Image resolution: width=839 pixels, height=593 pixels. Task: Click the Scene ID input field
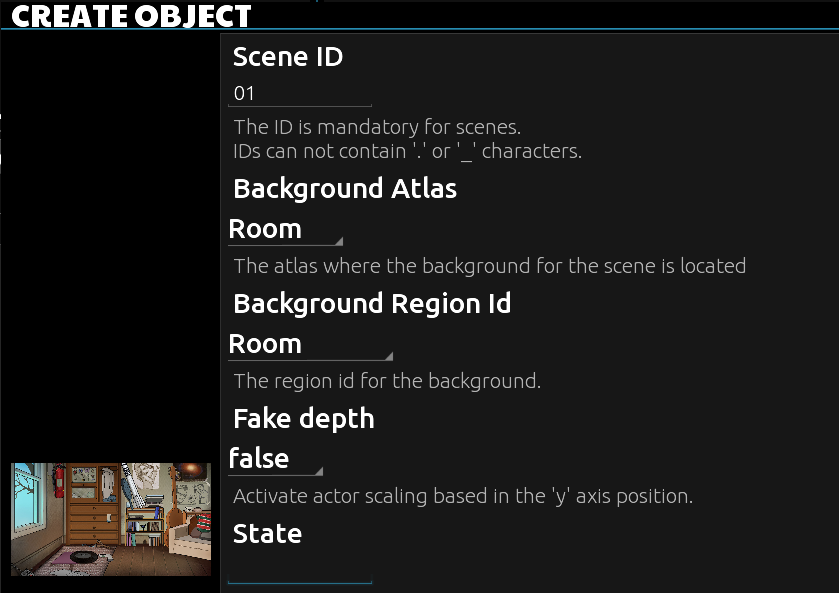(x=299, y=94)
